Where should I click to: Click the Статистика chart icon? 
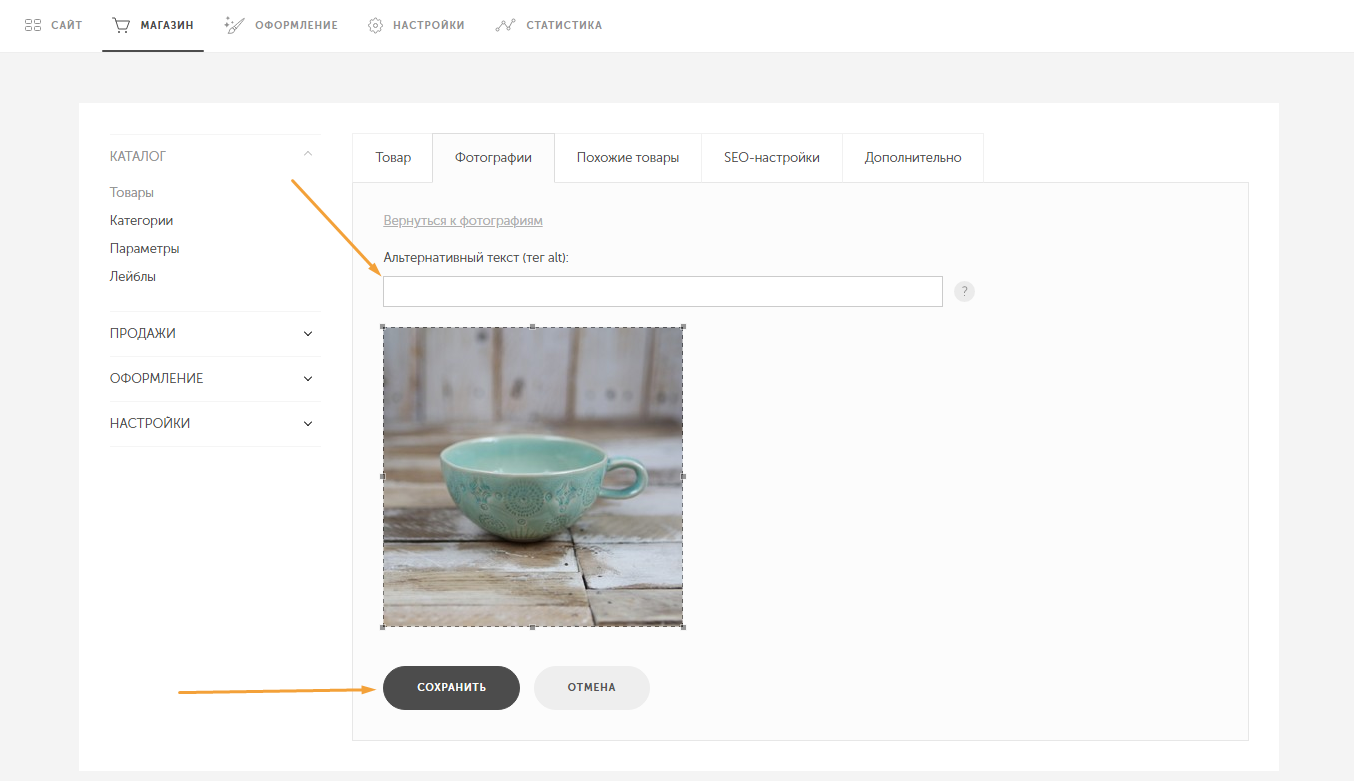click(505, 25)
